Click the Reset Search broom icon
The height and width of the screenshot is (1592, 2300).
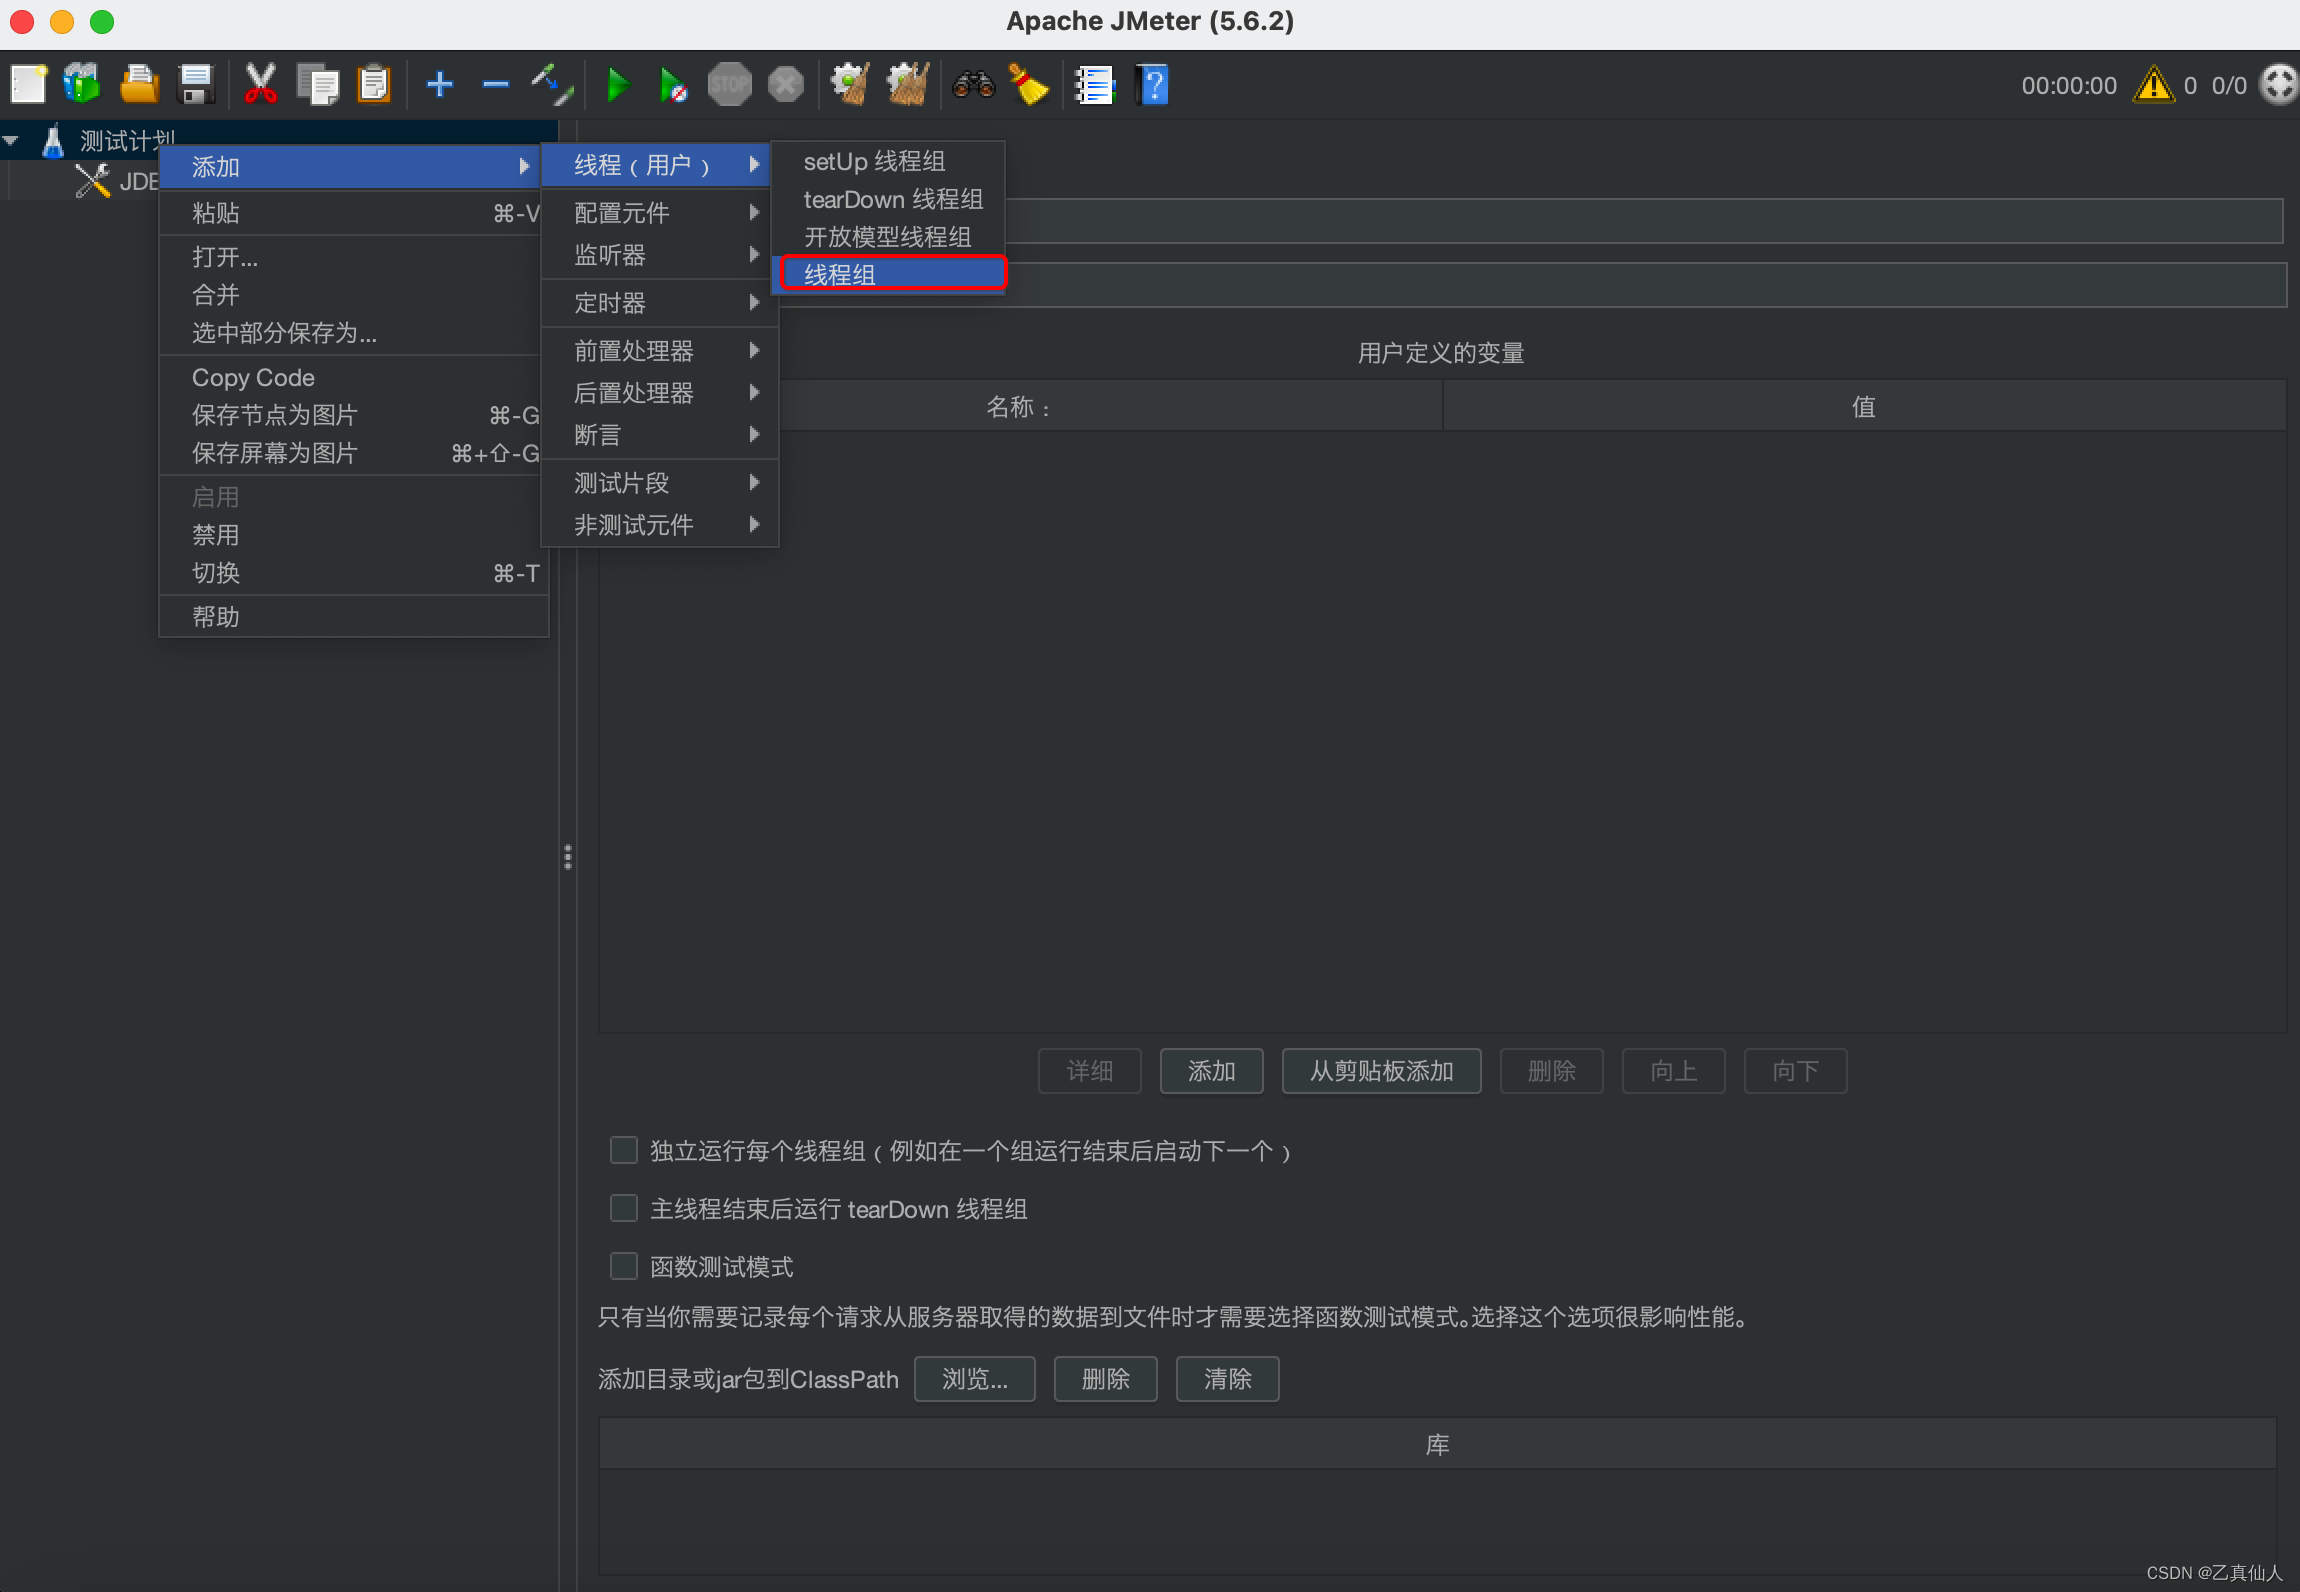tap(1028, 84)
